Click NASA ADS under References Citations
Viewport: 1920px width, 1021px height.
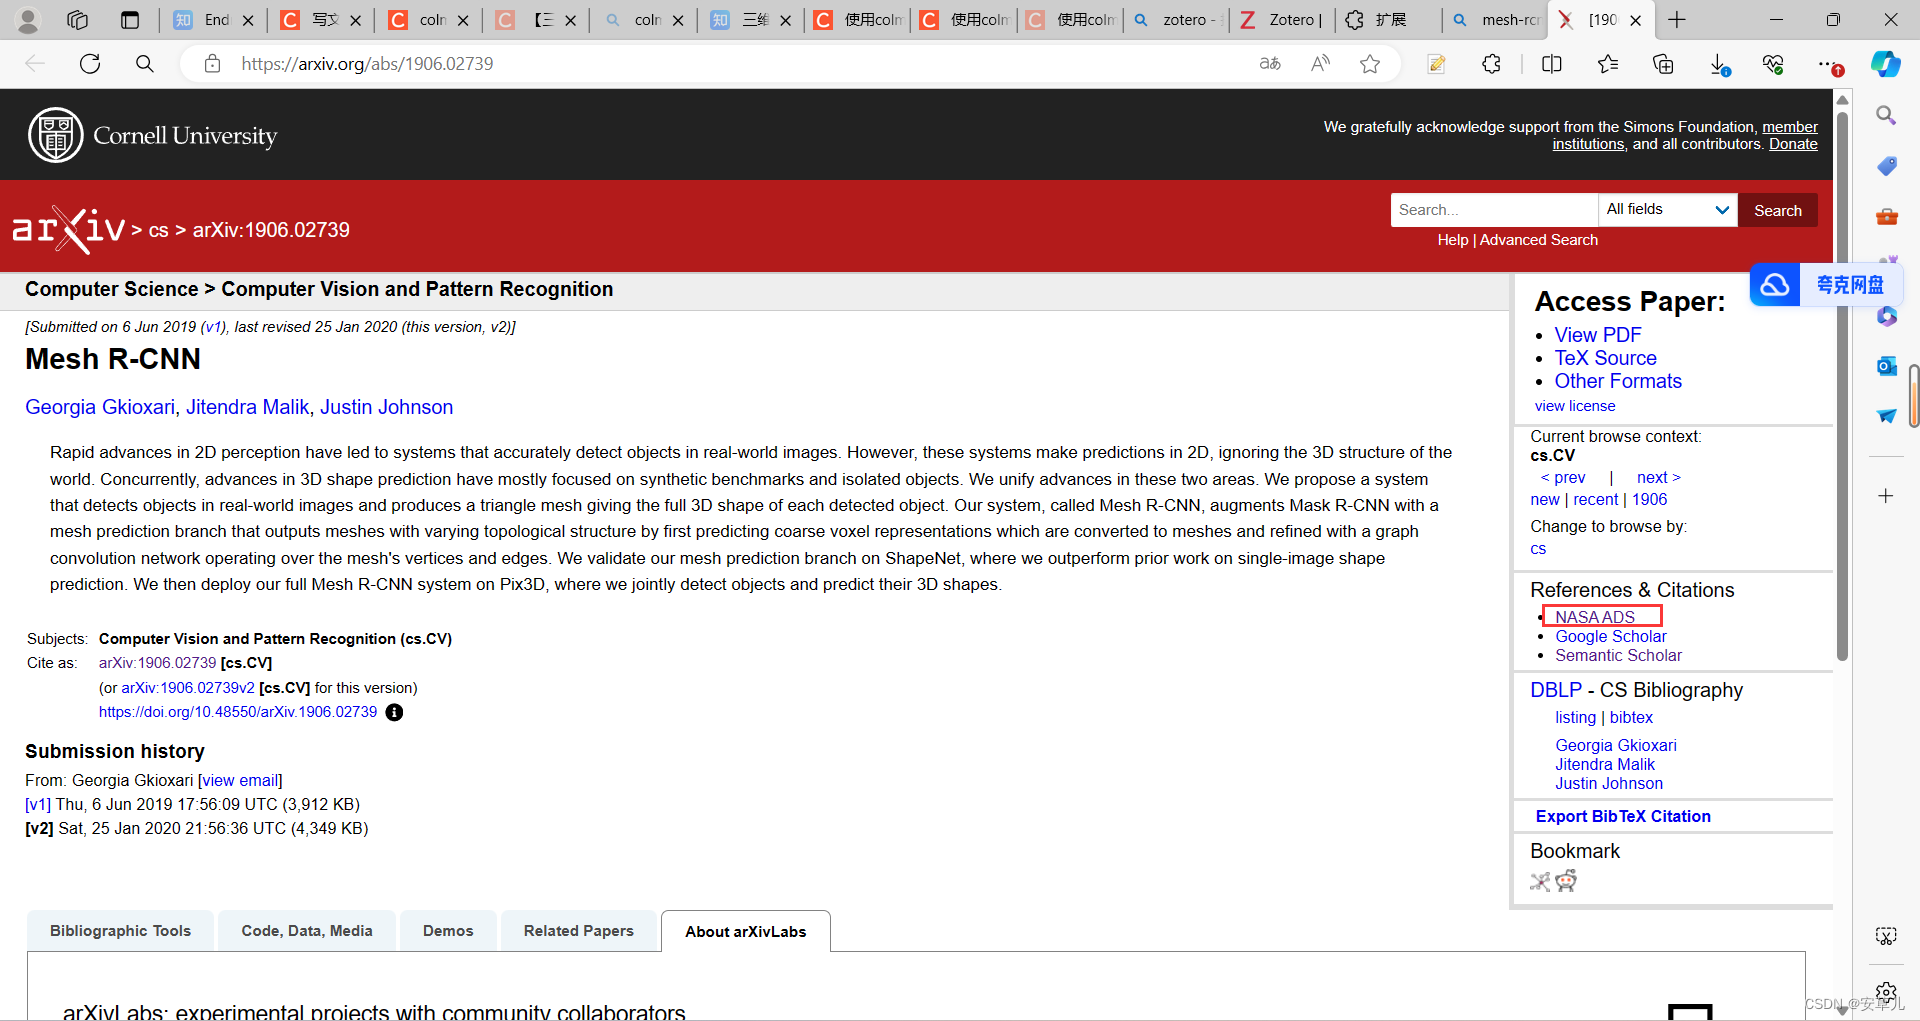[x=1594, y=617]
